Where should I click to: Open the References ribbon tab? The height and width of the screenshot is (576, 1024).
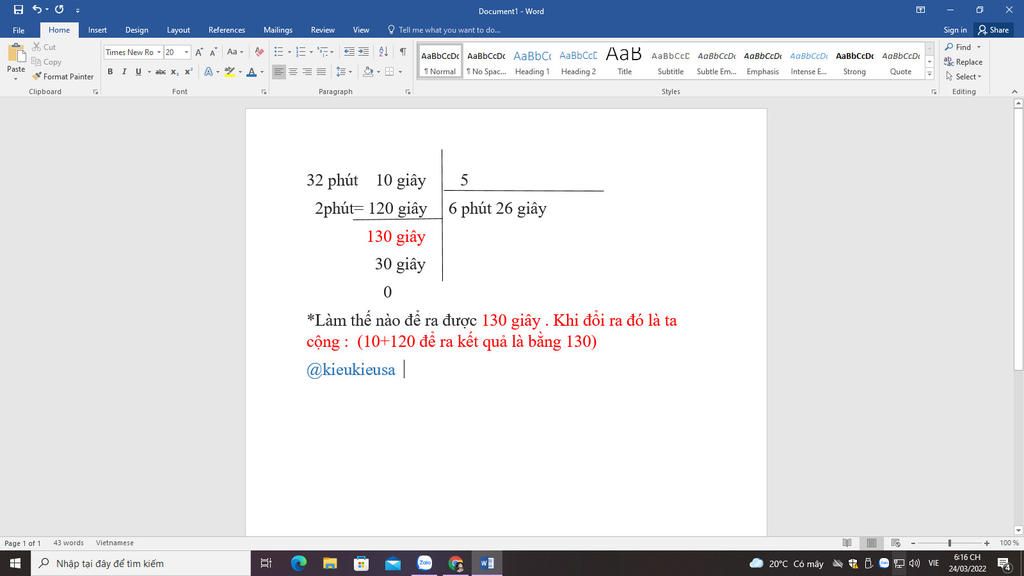(226, 30)
